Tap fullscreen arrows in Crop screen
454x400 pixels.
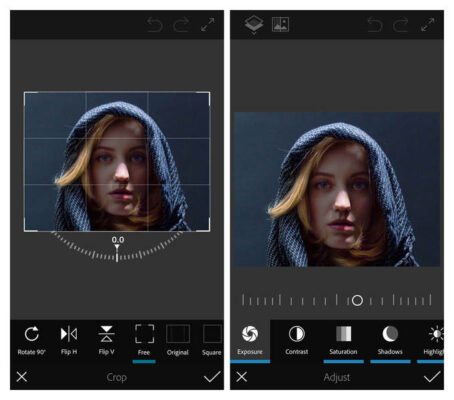pyautogui.click(x=208, y=25)
